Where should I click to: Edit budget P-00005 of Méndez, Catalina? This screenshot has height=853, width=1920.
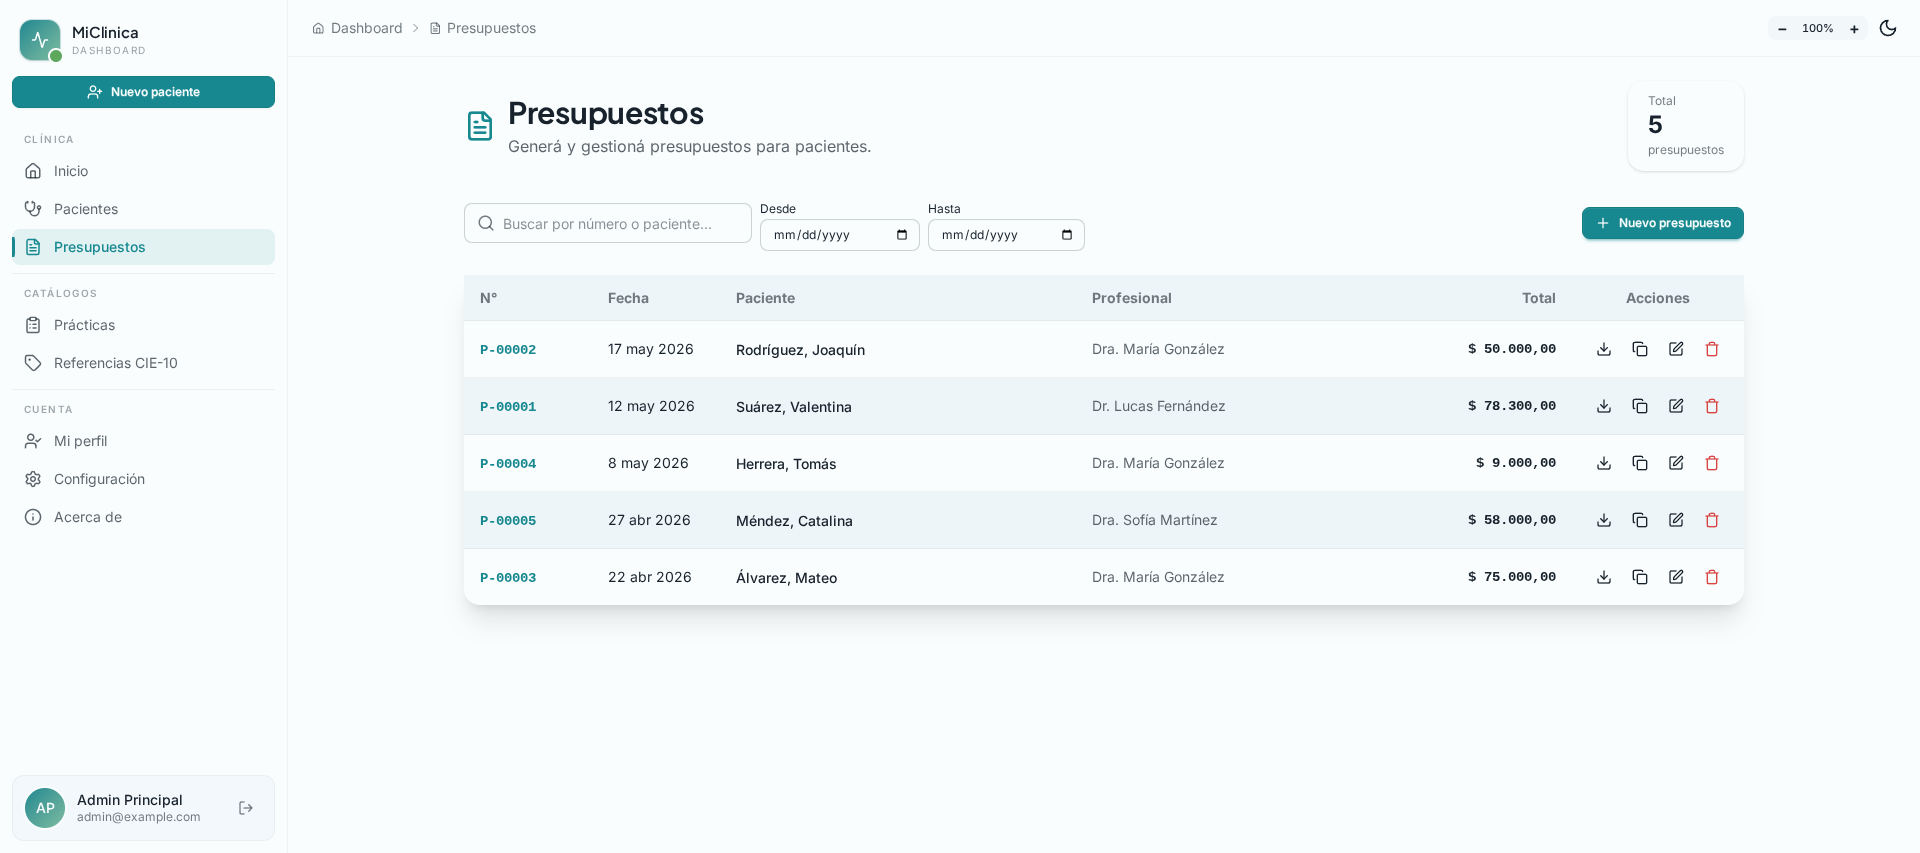click(x=1676, y=520)
